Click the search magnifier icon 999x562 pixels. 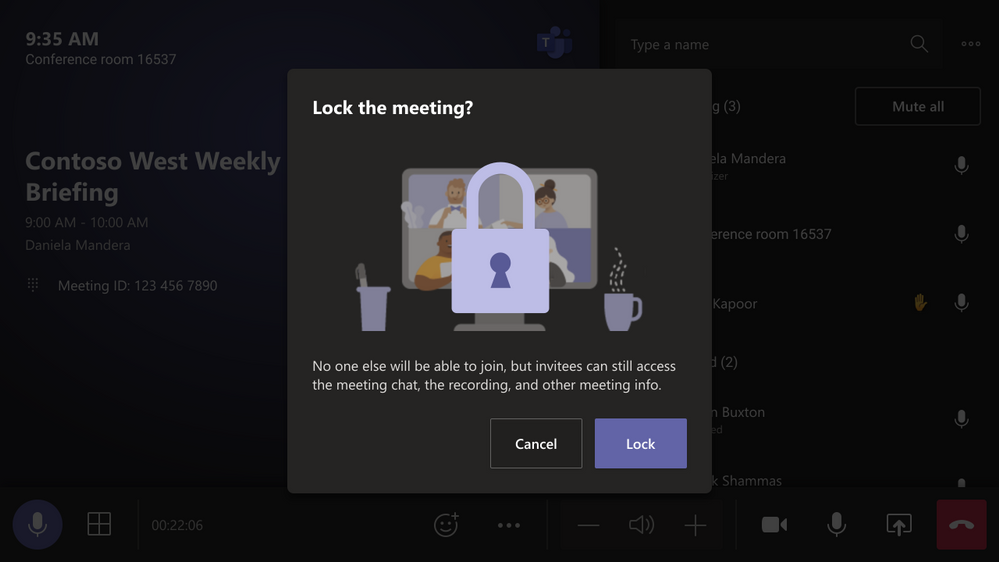[x=919, y=44]
